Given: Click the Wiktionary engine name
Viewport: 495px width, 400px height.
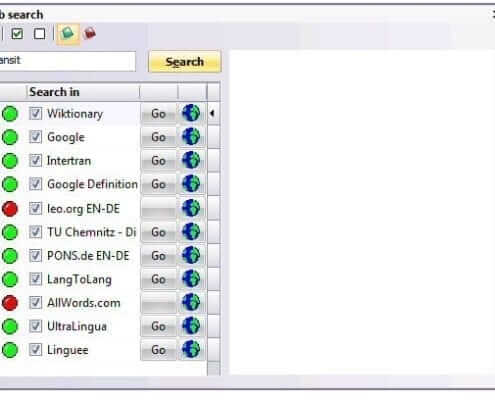Looking at the screenshot, I should pyautogui.click(x=75, y=114).
